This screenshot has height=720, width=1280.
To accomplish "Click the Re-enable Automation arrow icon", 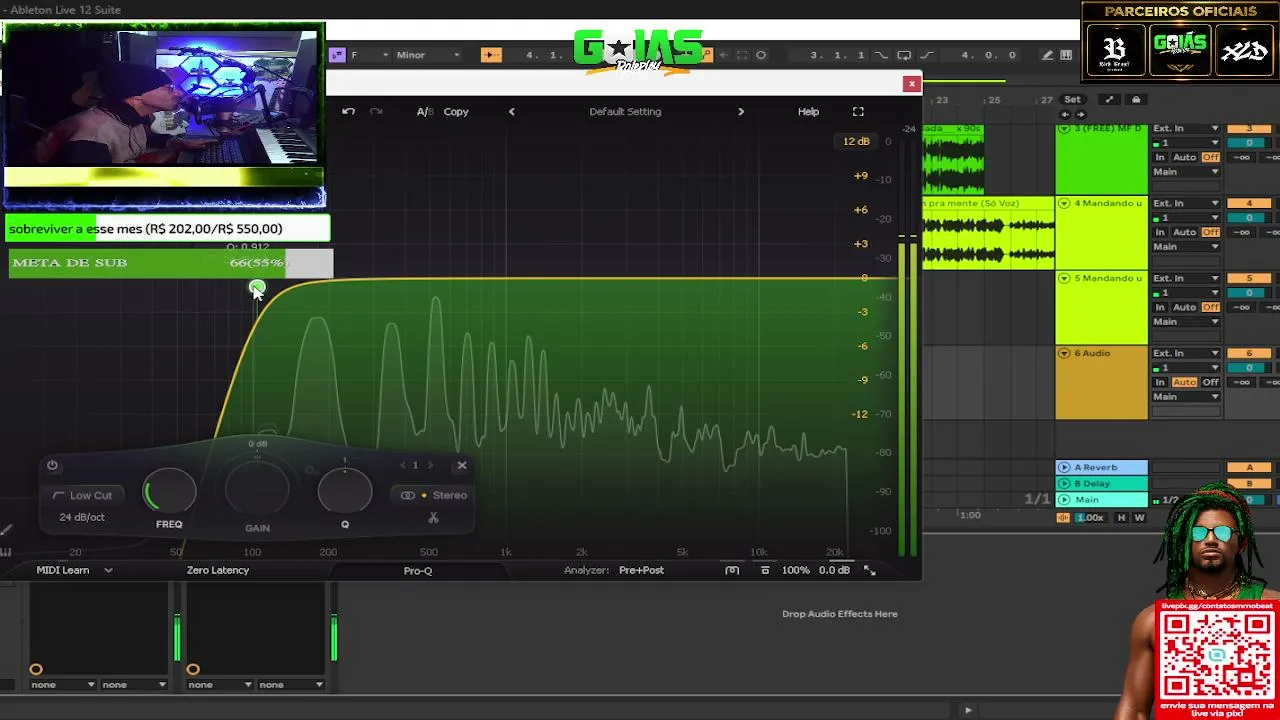I will (724, 55).
